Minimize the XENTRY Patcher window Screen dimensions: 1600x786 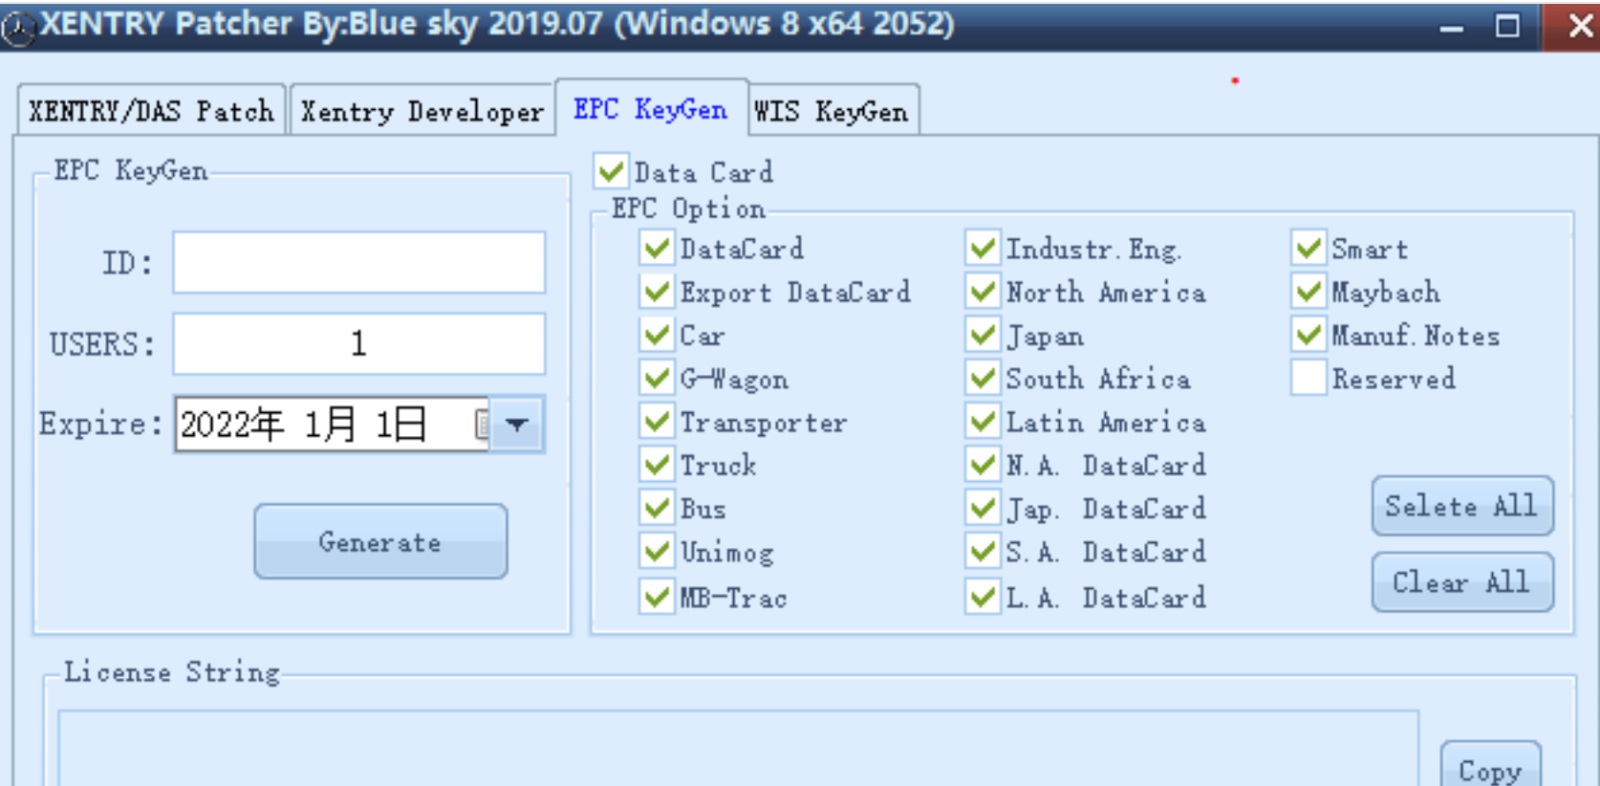click(x=1451, y=27)
